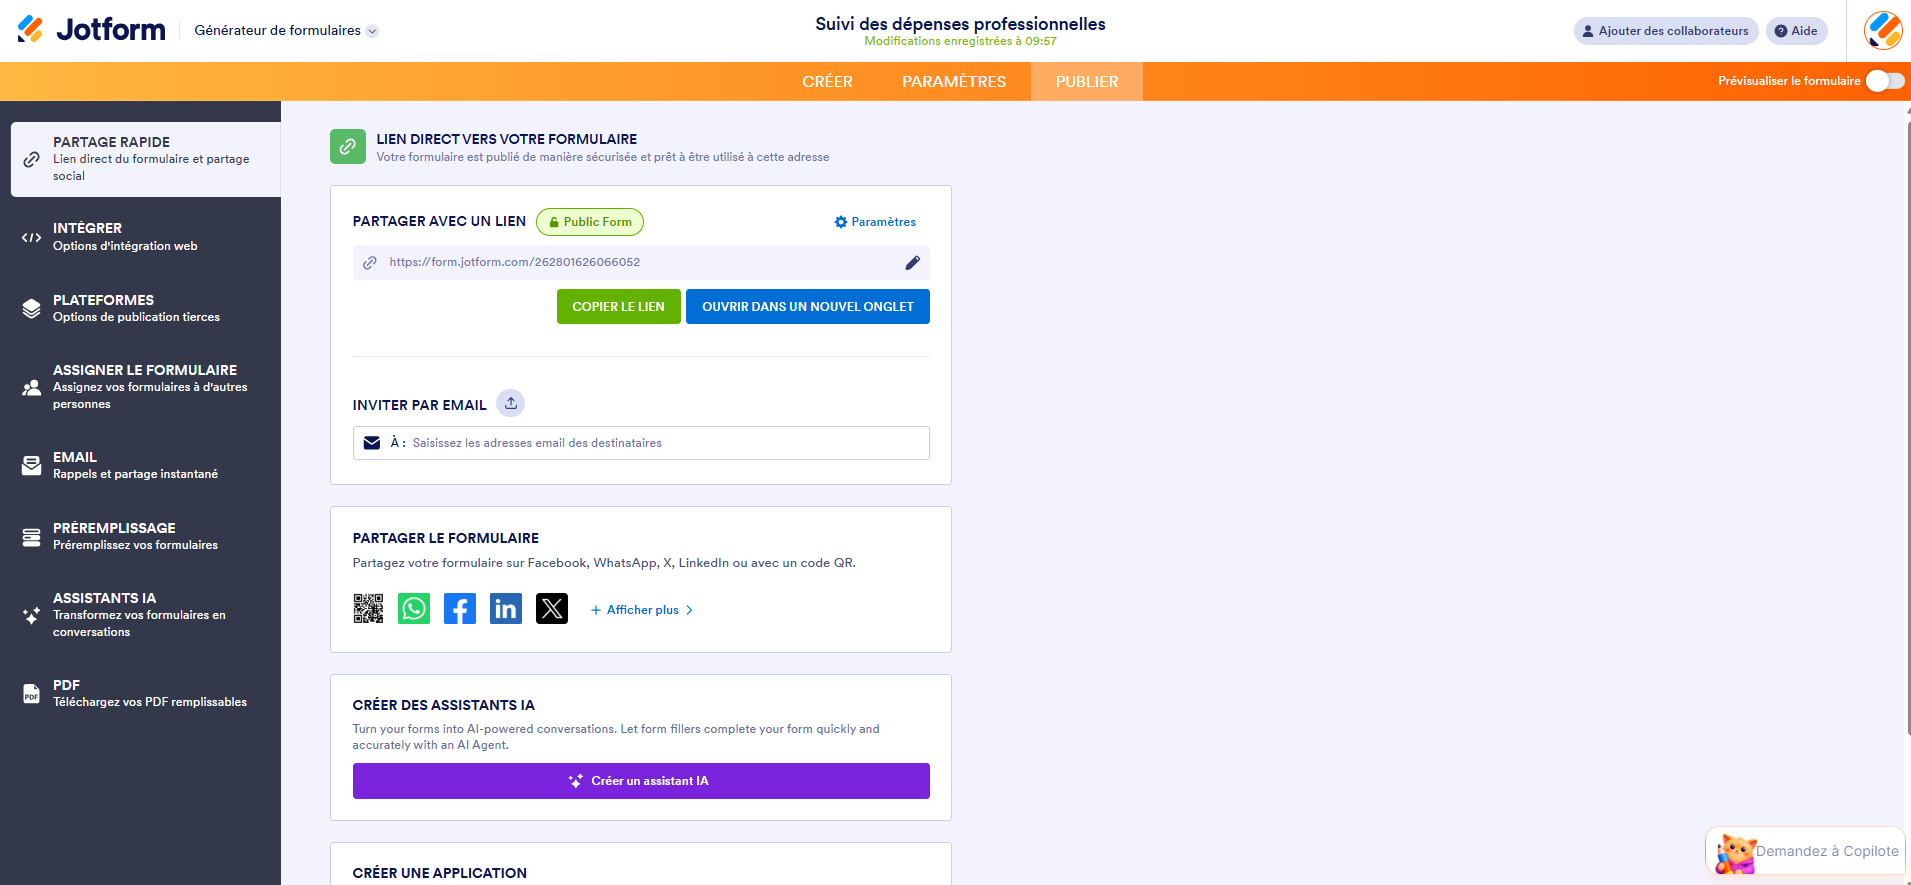
Task: Expand Afficher plus sharing options
Action: (x=642, y=610)
